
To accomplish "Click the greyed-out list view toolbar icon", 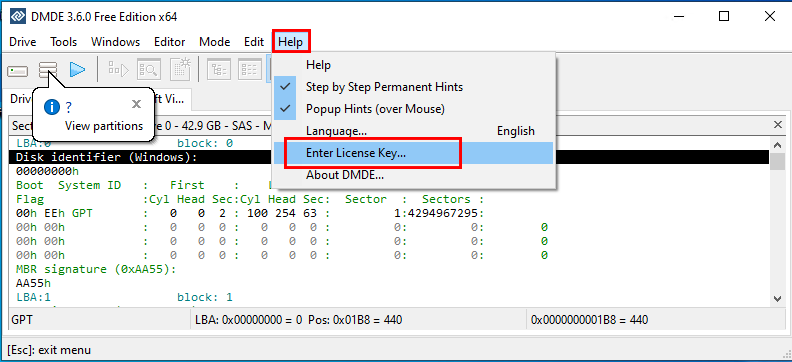I will click(249, 70).
